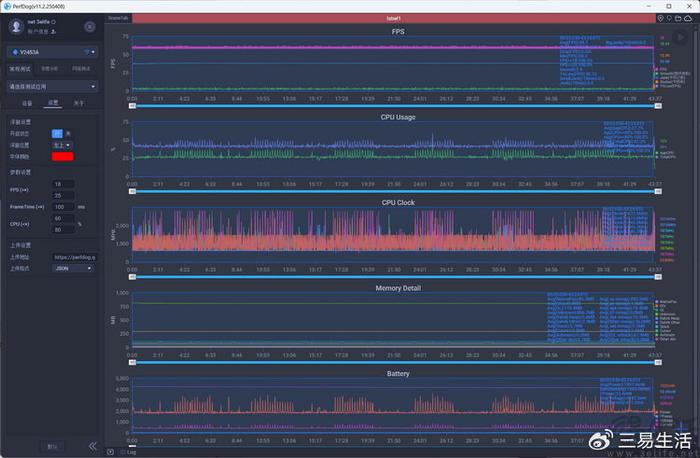
Task: Toggle the Log checkbox
Action: (x=123, y=452)
